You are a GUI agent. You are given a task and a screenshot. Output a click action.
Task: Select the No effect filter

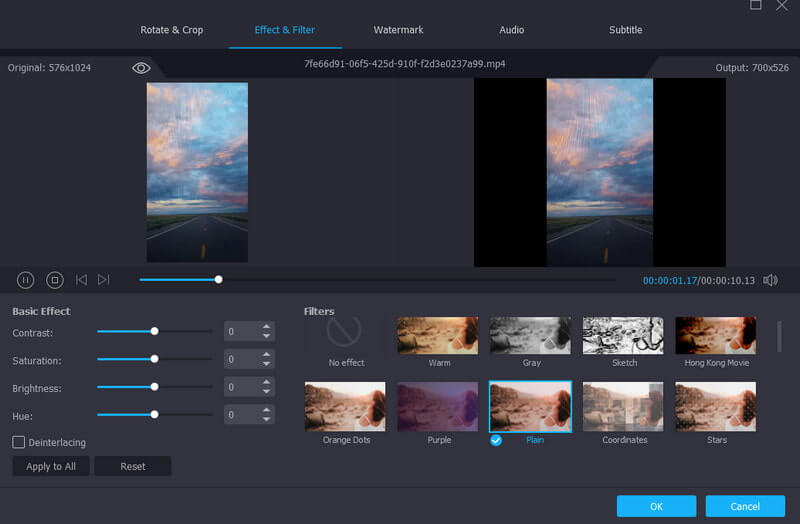346,335
